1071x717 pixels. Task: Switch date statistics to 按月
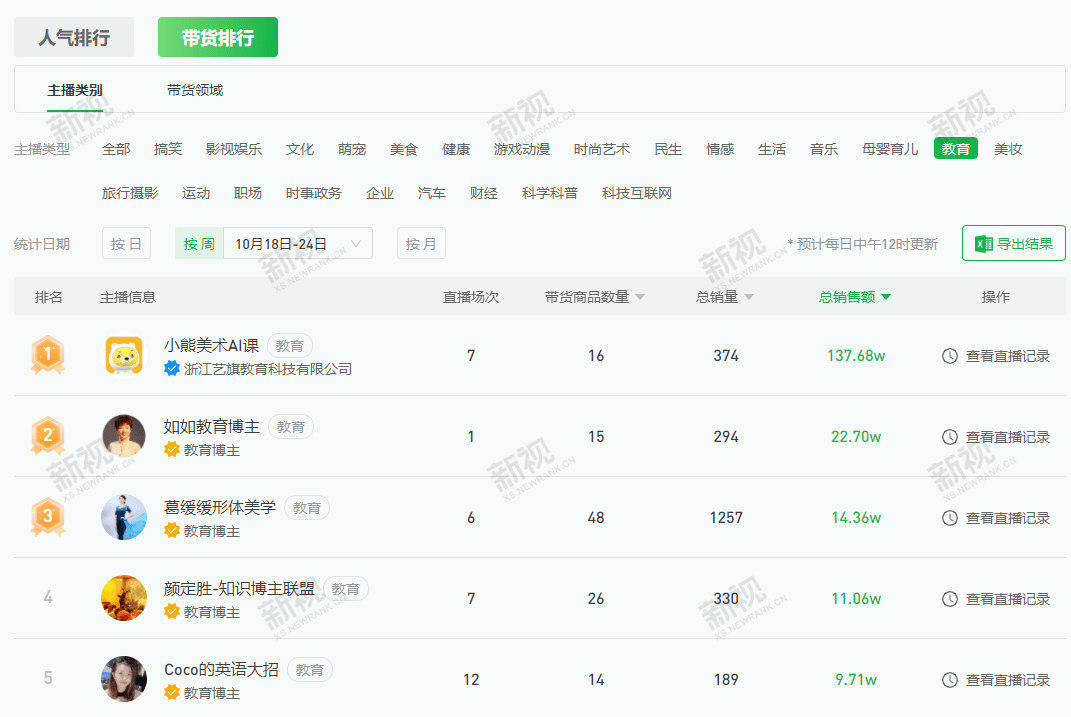pyautogui.click(x=421, y=243)
